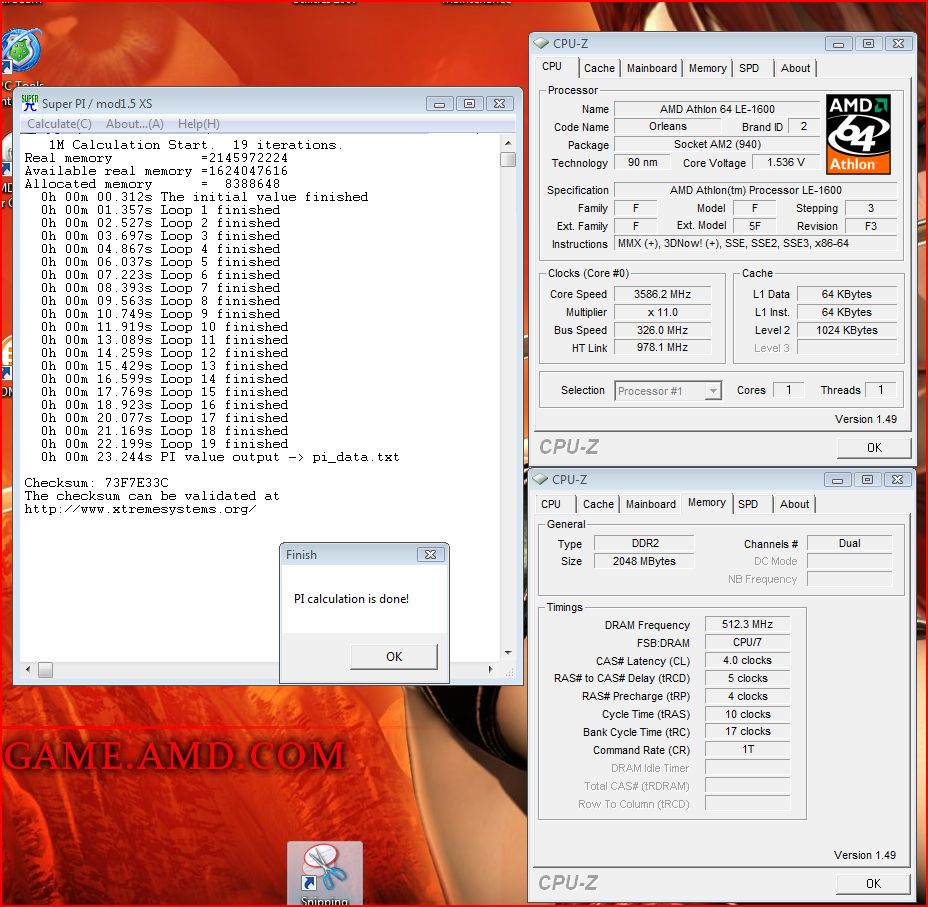Click OK in the CPU-Z CPU window
Screen dimensions: 928x907
874,447
